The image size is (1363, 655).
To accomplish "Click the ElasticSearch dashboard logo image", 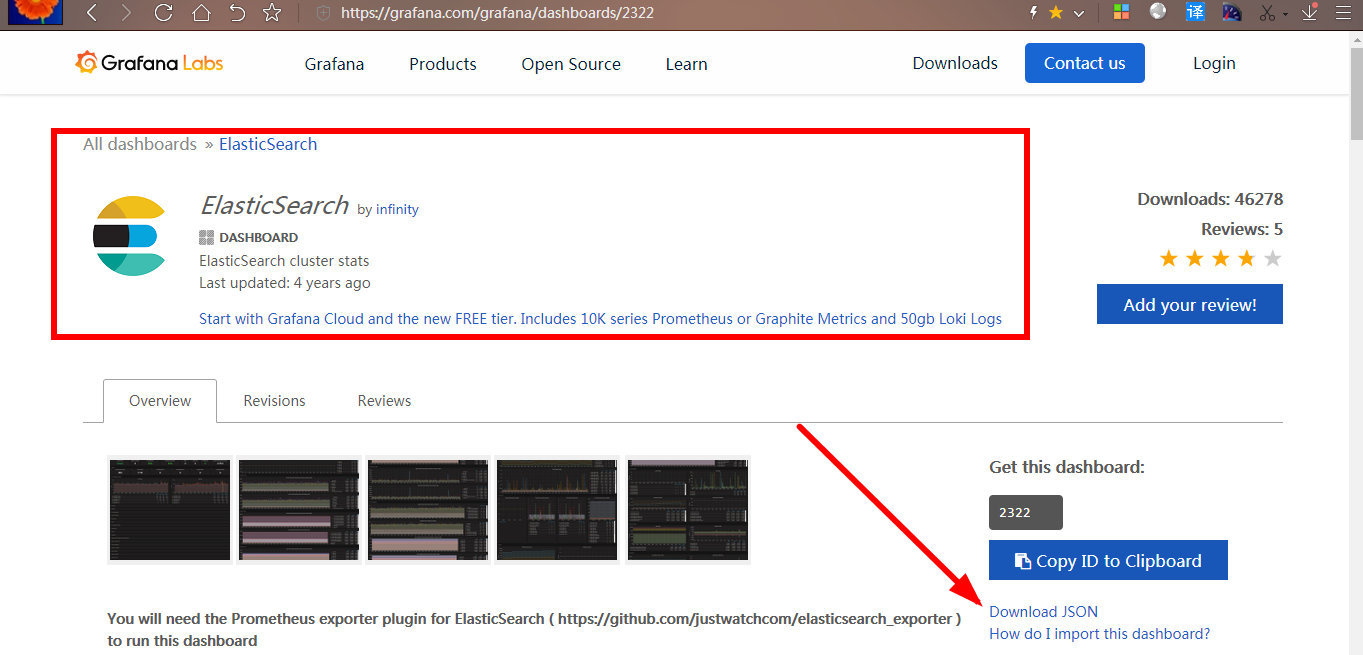I will [129, 236].
